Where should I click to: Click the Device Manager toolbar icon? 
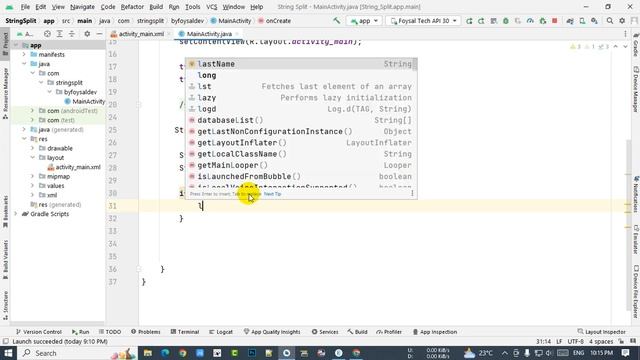tap(582, 21)
